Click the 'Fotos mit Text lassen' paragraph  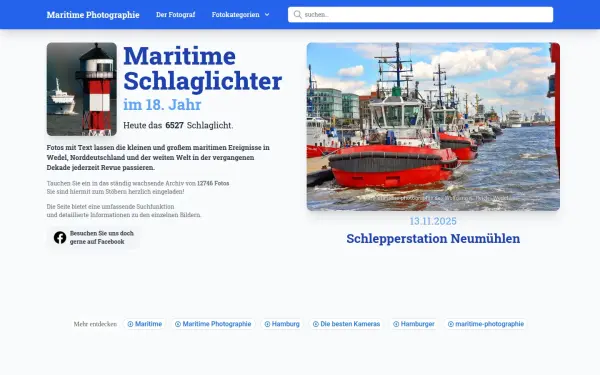[x=158, y=157]
